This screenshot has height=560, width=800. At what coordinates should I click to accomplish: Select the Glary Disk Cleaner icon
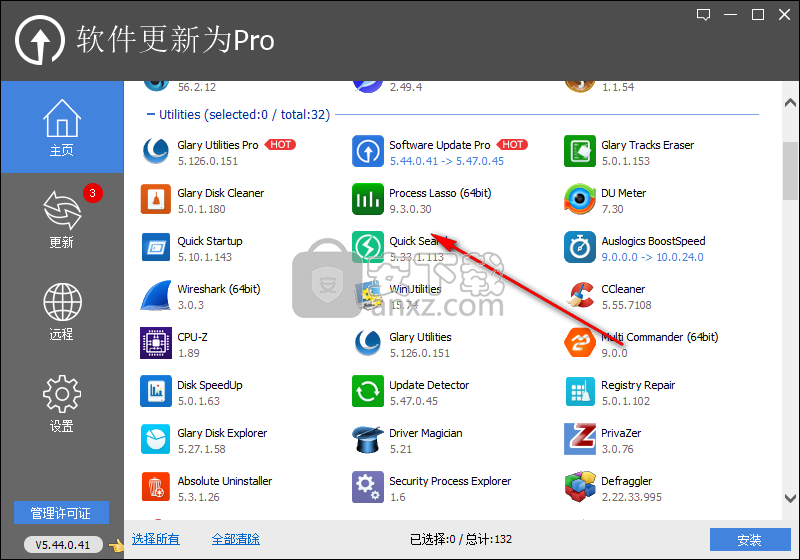pos(156,199)
